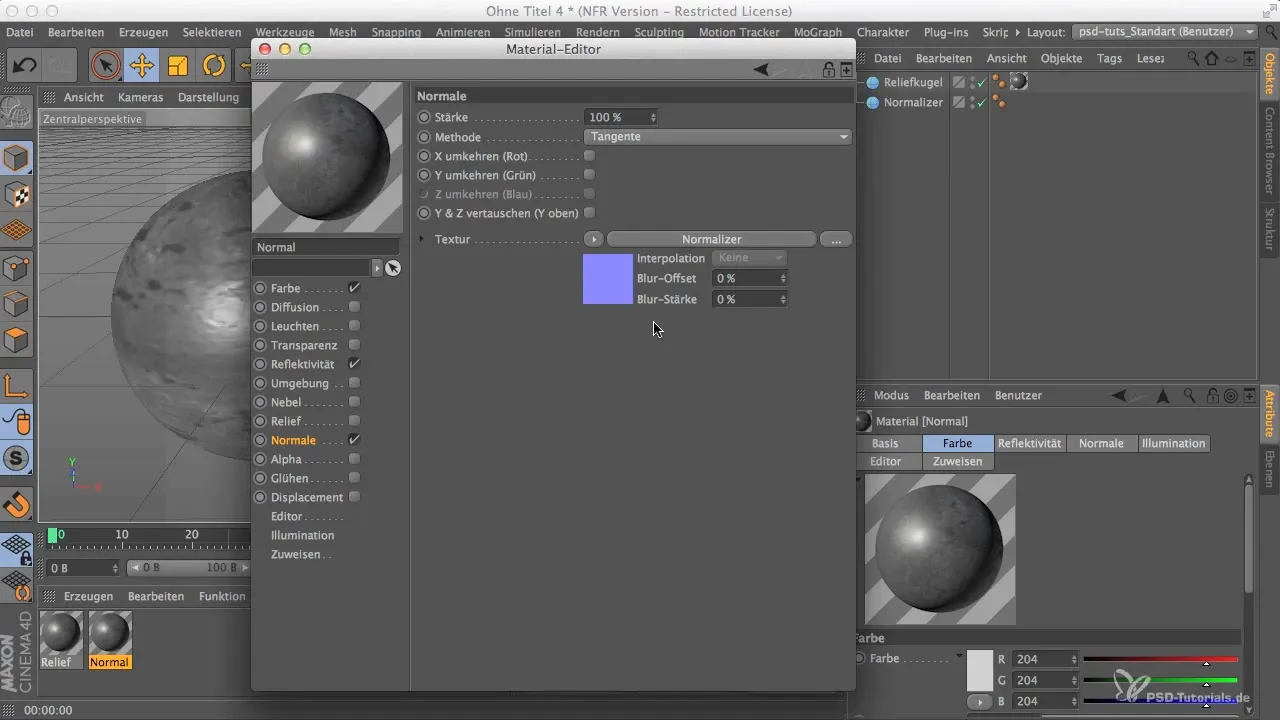Expand the Farbe color mode triangle
This screenshot has height=720, width=1280.
pos(960,657)
